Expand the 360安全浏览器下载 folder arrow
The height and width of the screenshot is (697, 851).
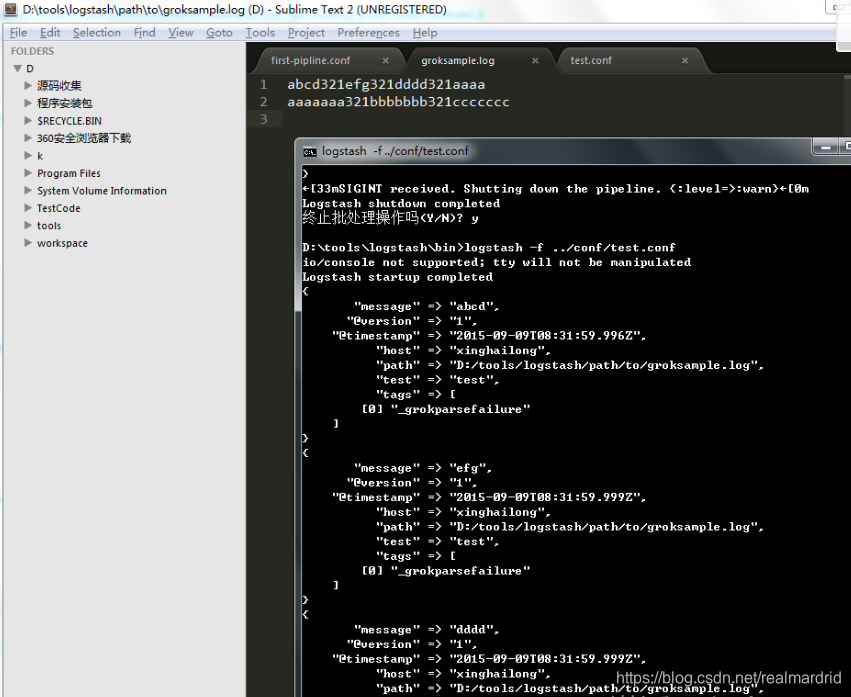click(28, 138)
